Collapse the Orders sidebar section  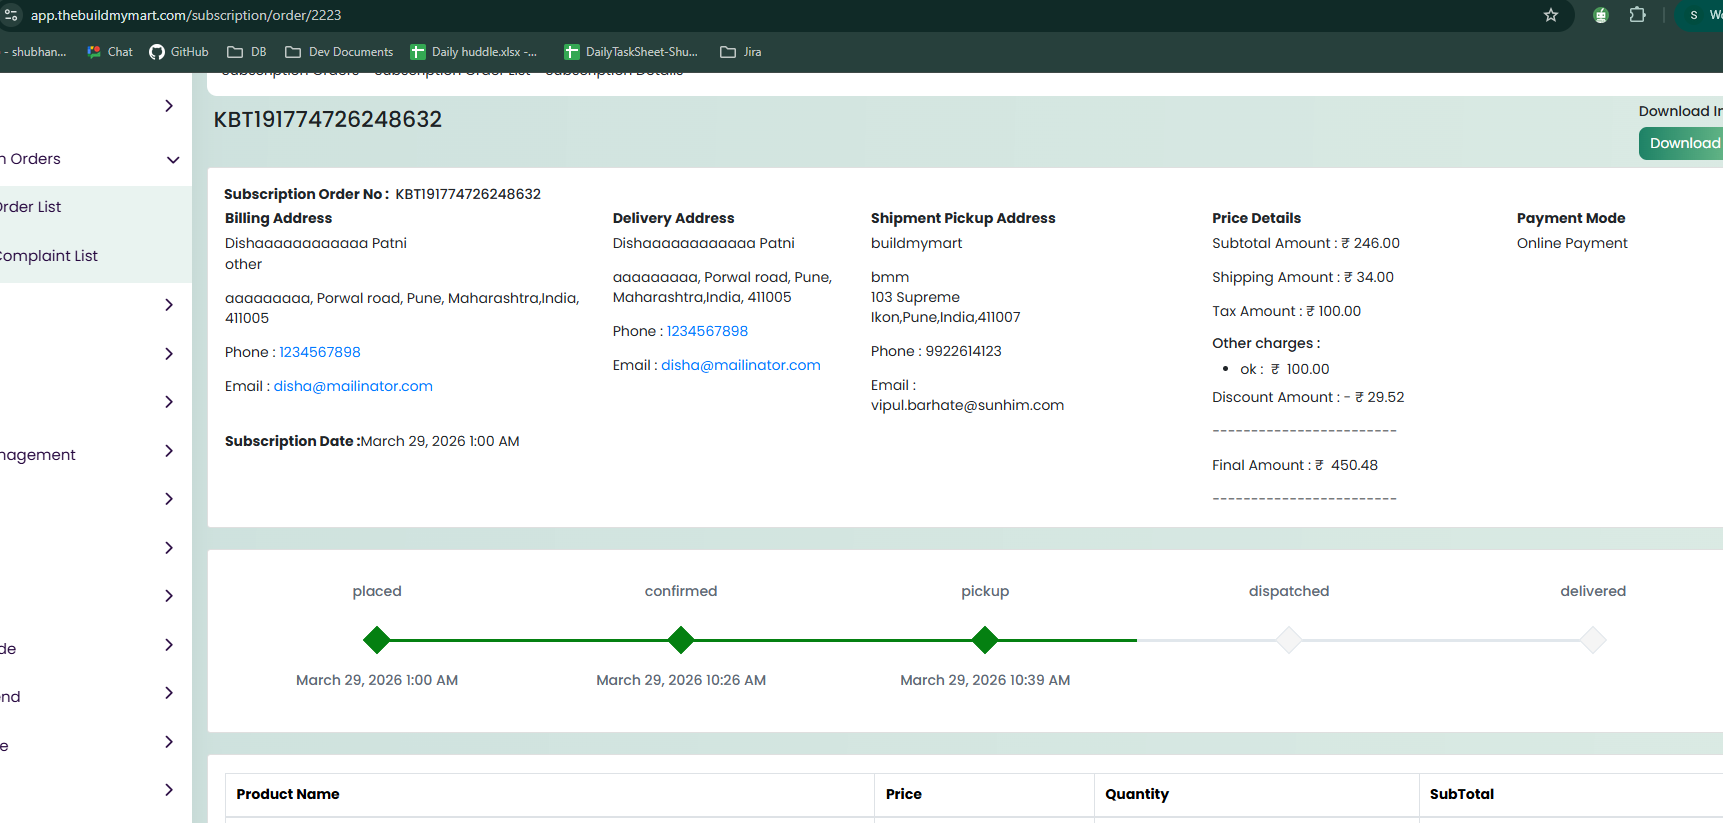tap(173, 160)
